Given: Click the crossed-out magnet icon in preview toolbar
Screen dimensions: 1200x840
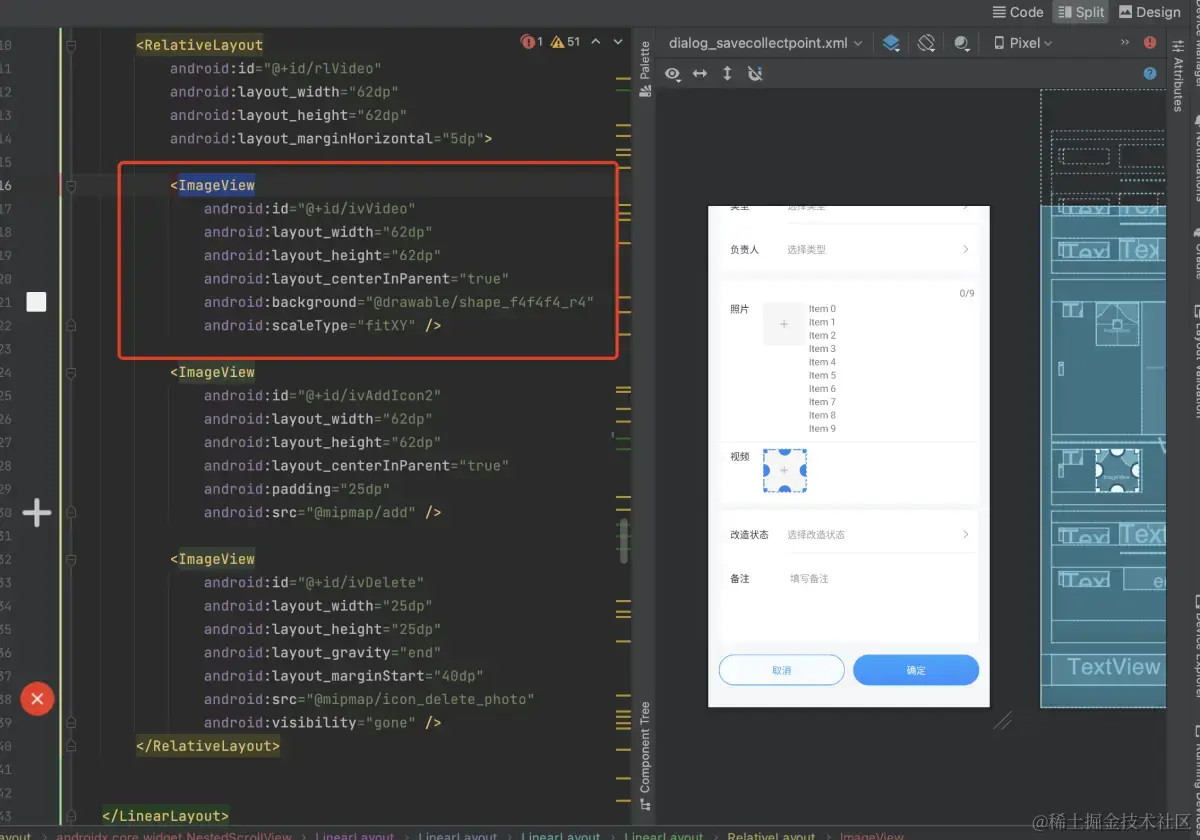Looking at the screenshot, I should (755, 74).
